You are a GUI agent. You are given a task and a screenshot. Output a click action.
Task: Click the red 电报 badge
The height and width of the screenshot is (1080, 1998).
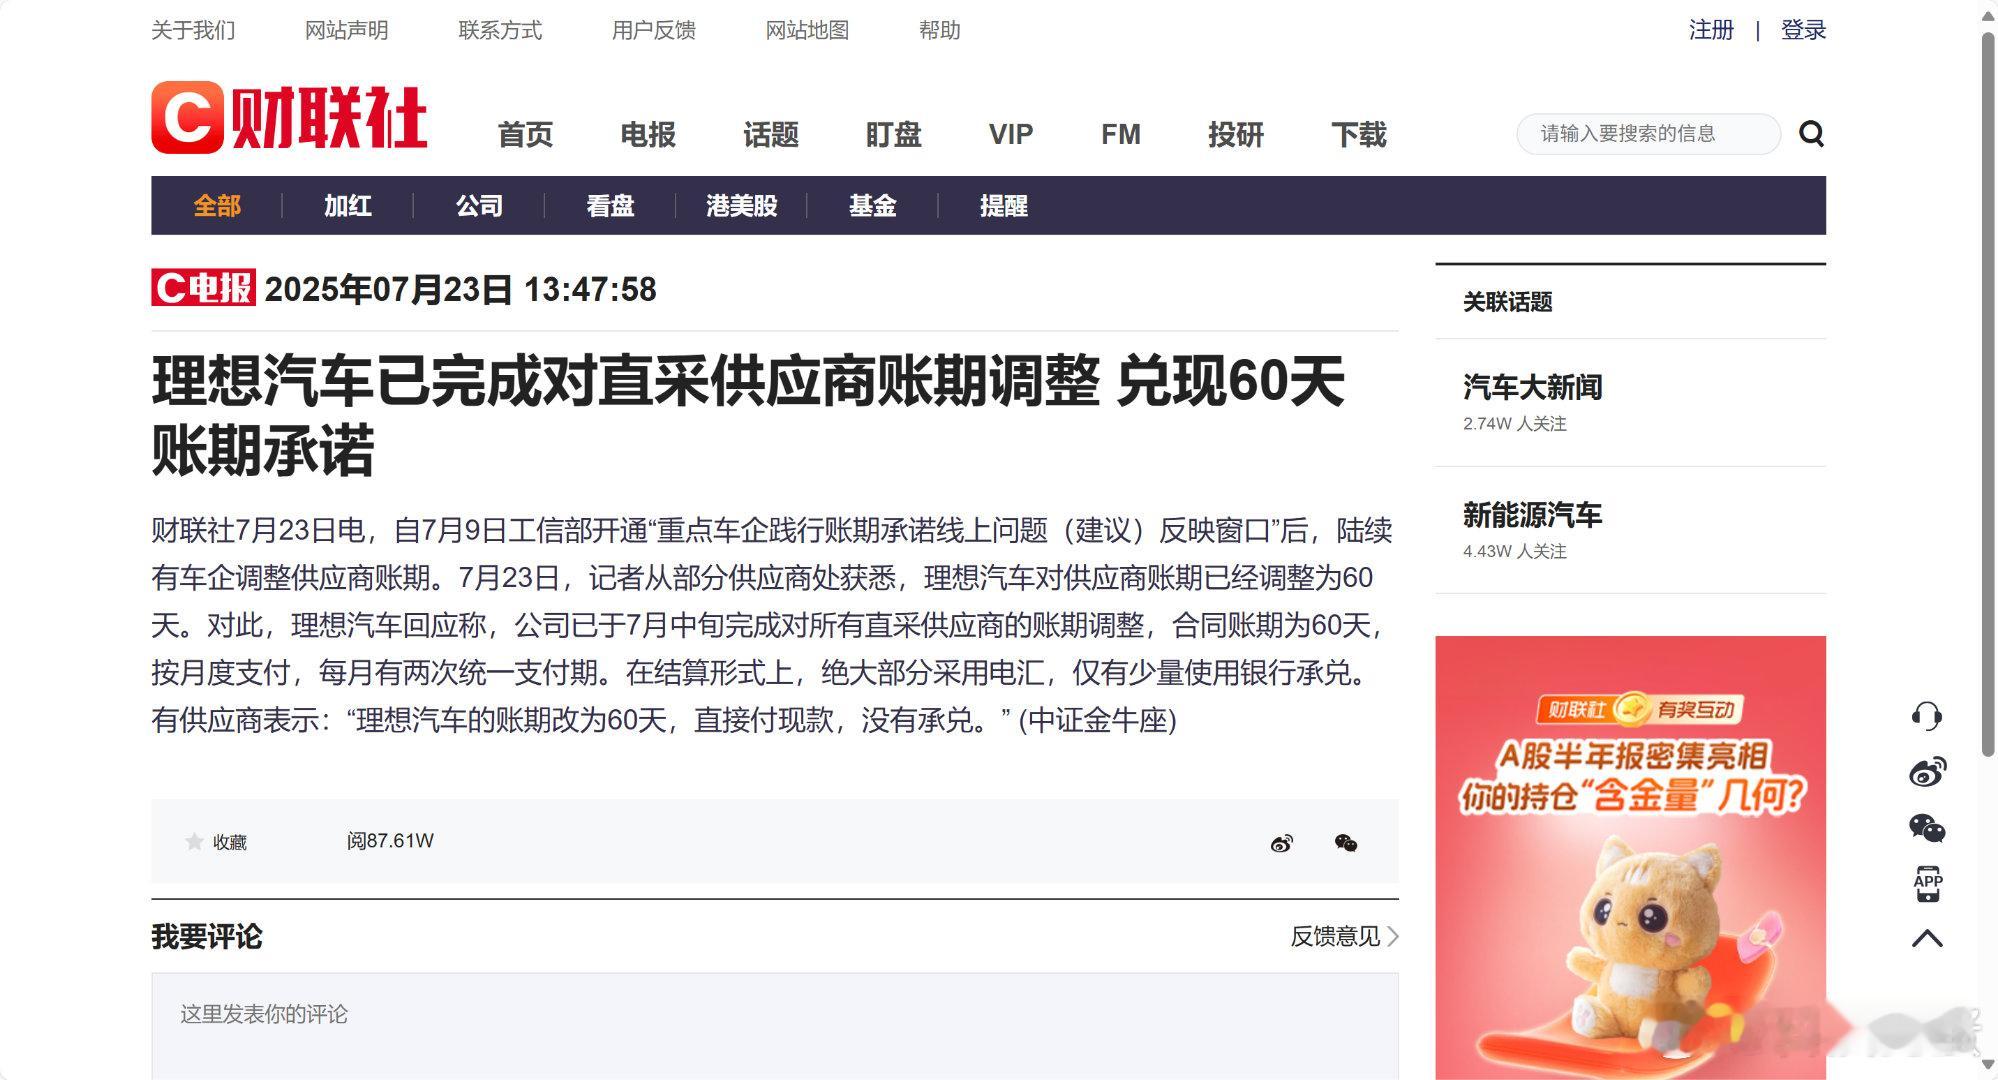(204, 288)
